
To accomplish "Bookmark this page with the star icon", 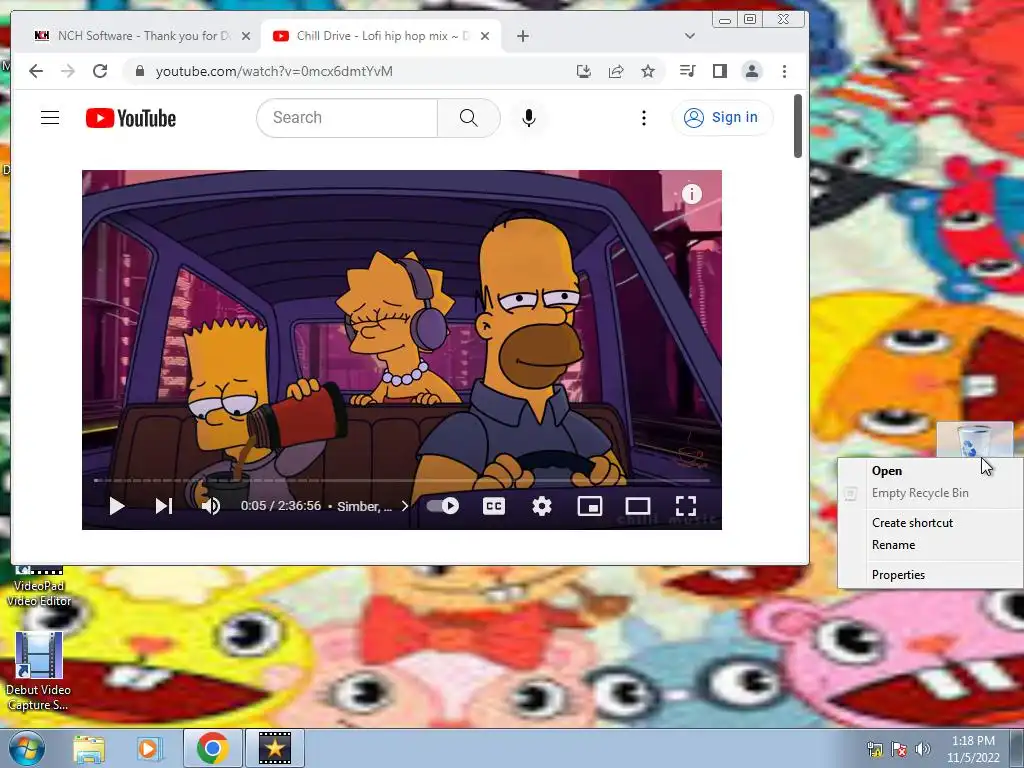I will 648,71.
